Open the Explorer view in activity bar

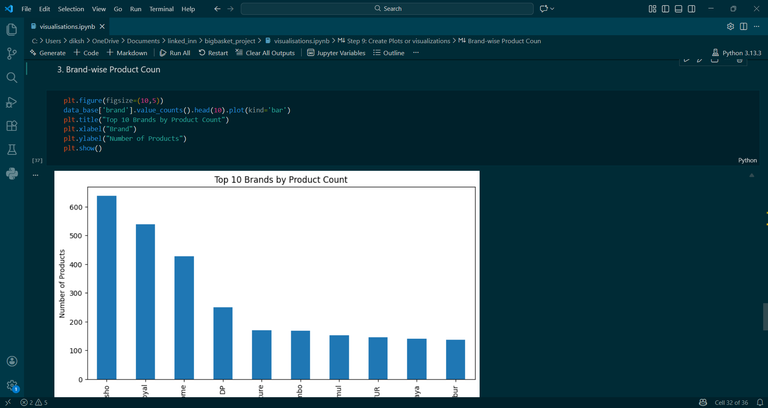12,30
